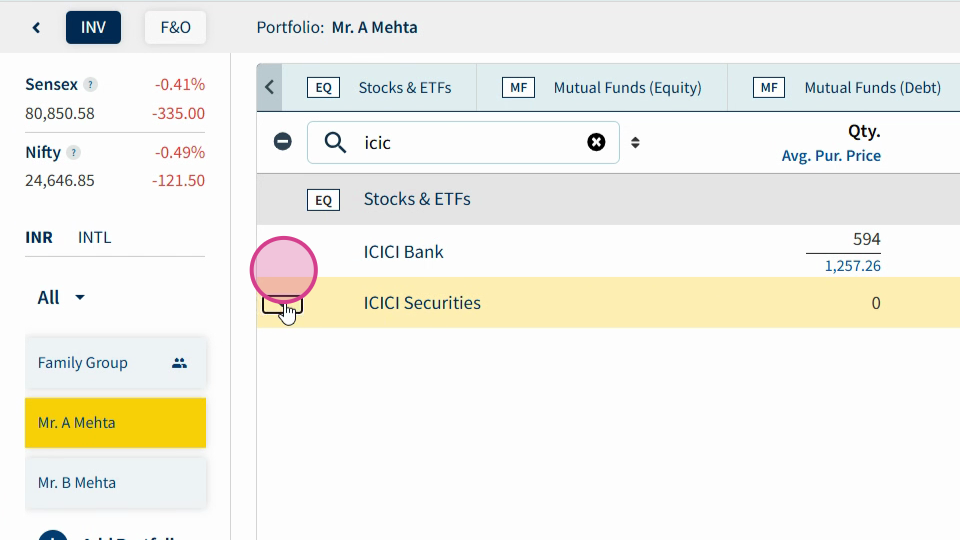Switch to INV mode

click(x=93, y=28)
